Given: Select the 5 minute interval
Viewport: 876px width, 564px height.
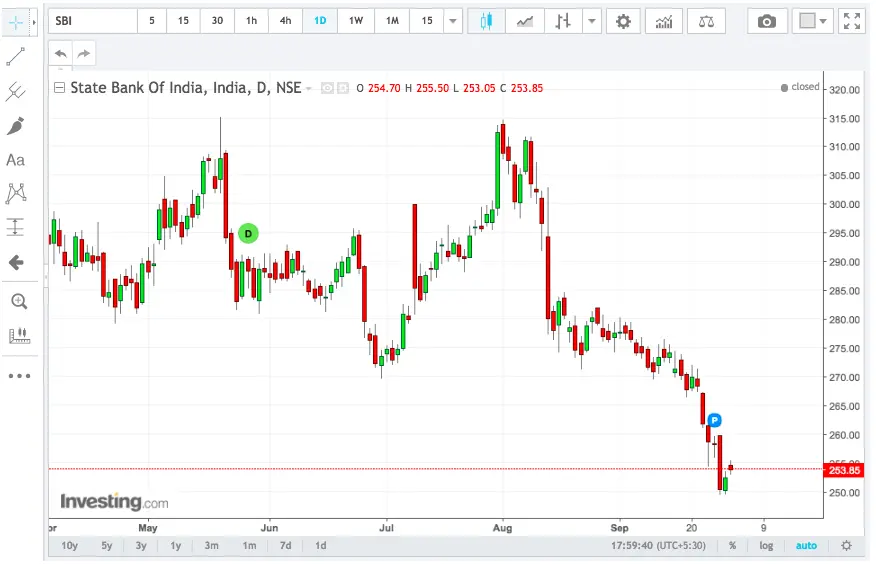Looking at the screenshot, I should tap(152, 21).
